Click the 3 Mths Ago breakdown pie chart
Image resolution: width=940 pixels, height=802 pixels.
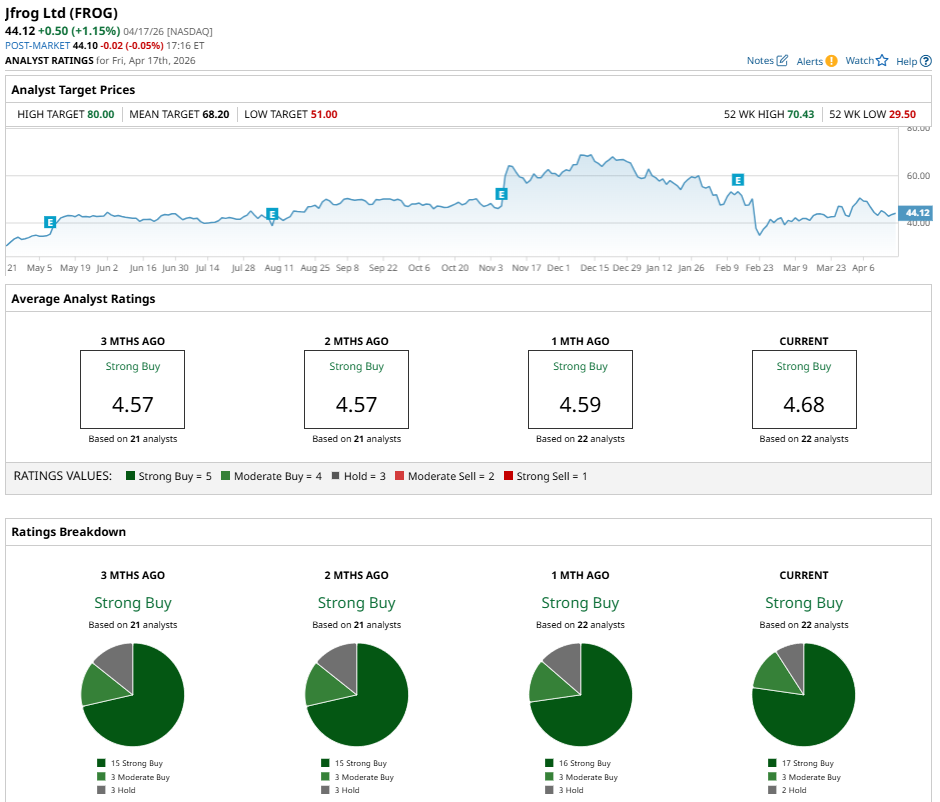pyautogui.click(x=133, y=694)
